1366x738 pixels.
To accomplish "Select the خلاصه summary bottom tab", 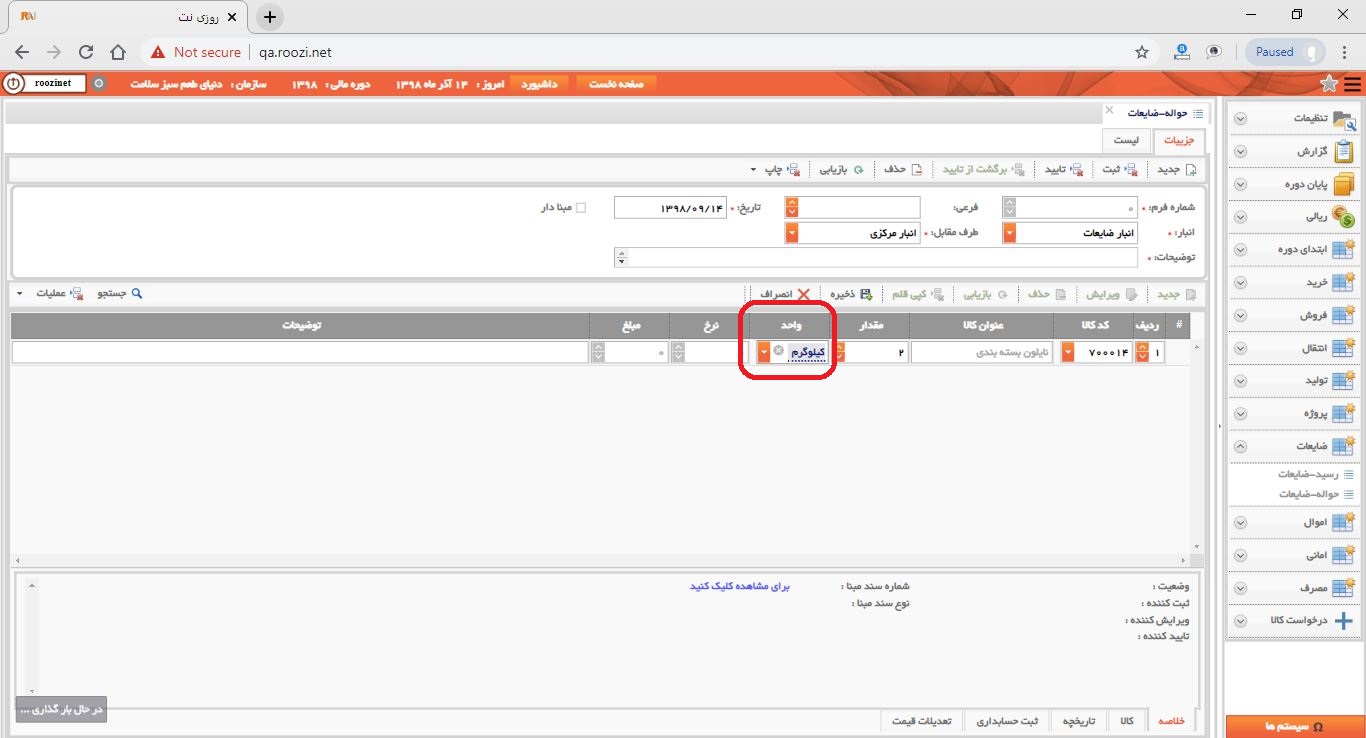I will [1171, 721].
